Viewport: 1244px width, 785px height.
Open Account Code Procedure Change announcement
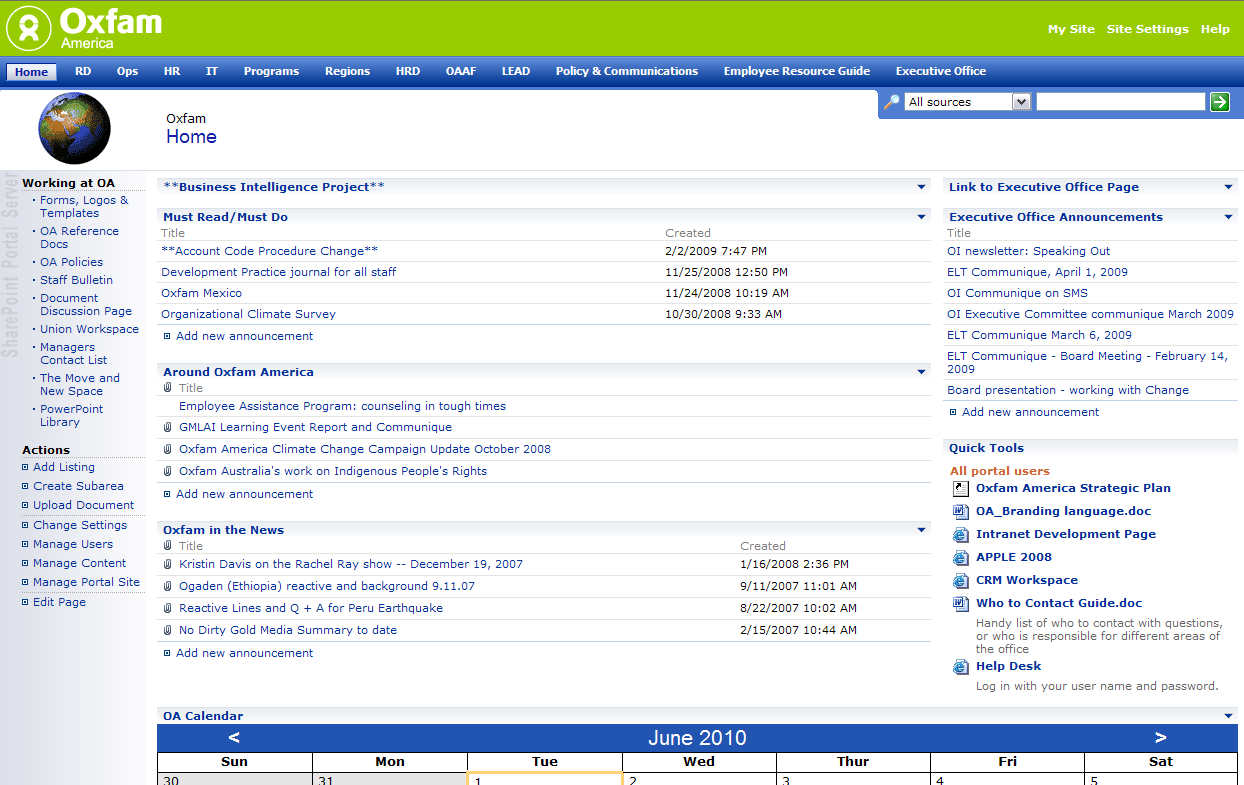coord(270,251)
